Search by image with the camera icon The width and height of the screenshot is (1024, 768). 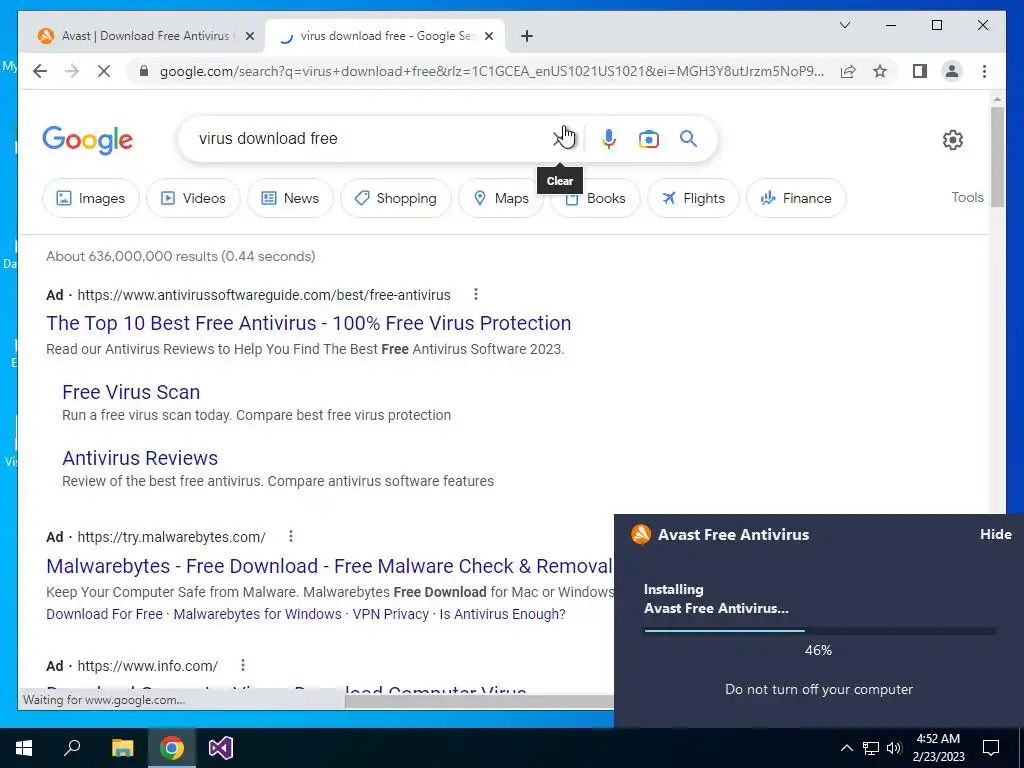click(x=648, y=138)
